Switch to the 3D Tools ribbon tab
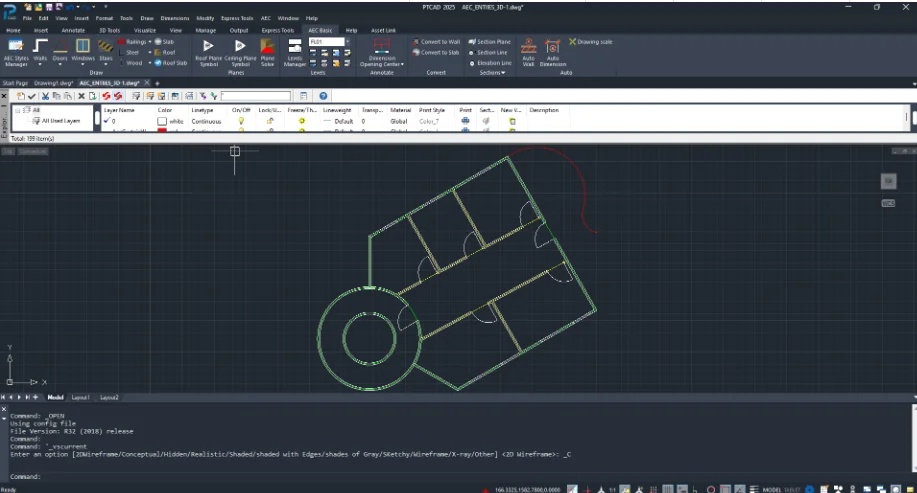 [x=109, y=30]
